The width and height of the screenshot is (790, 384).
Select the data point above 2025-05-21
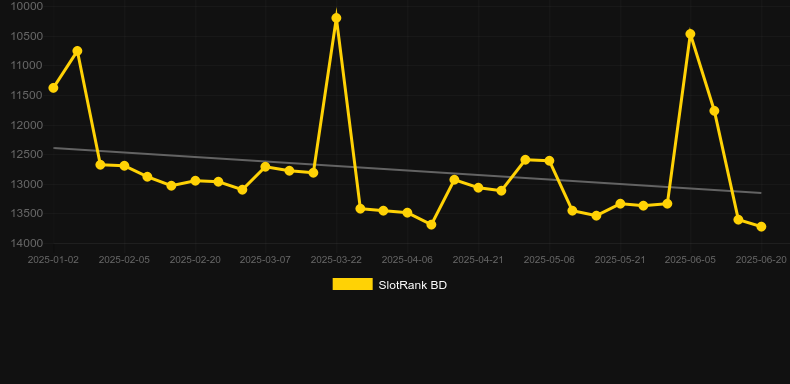pos(620,204)
